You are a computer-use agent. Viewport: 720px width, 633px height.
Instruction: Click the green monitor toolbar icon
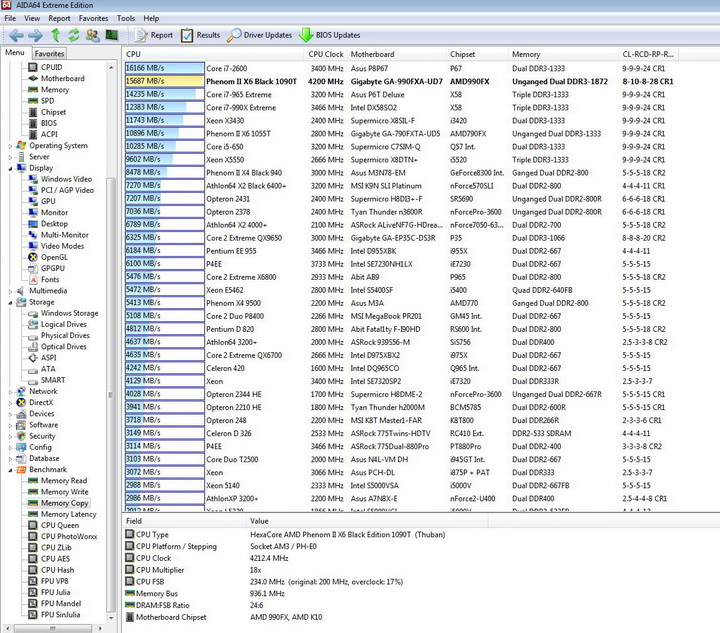112,35
